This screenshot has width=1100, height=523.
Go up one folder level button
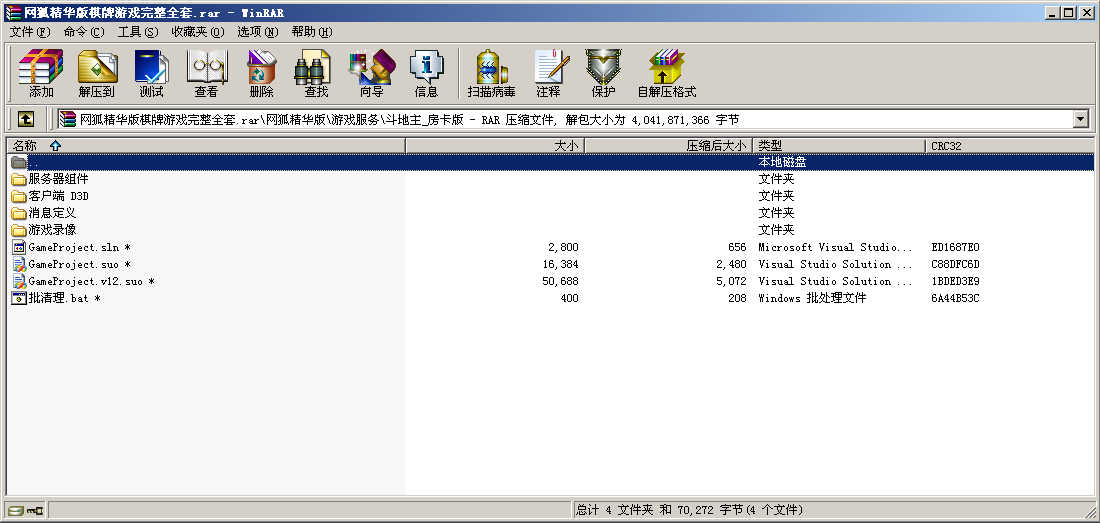(26, 119)
